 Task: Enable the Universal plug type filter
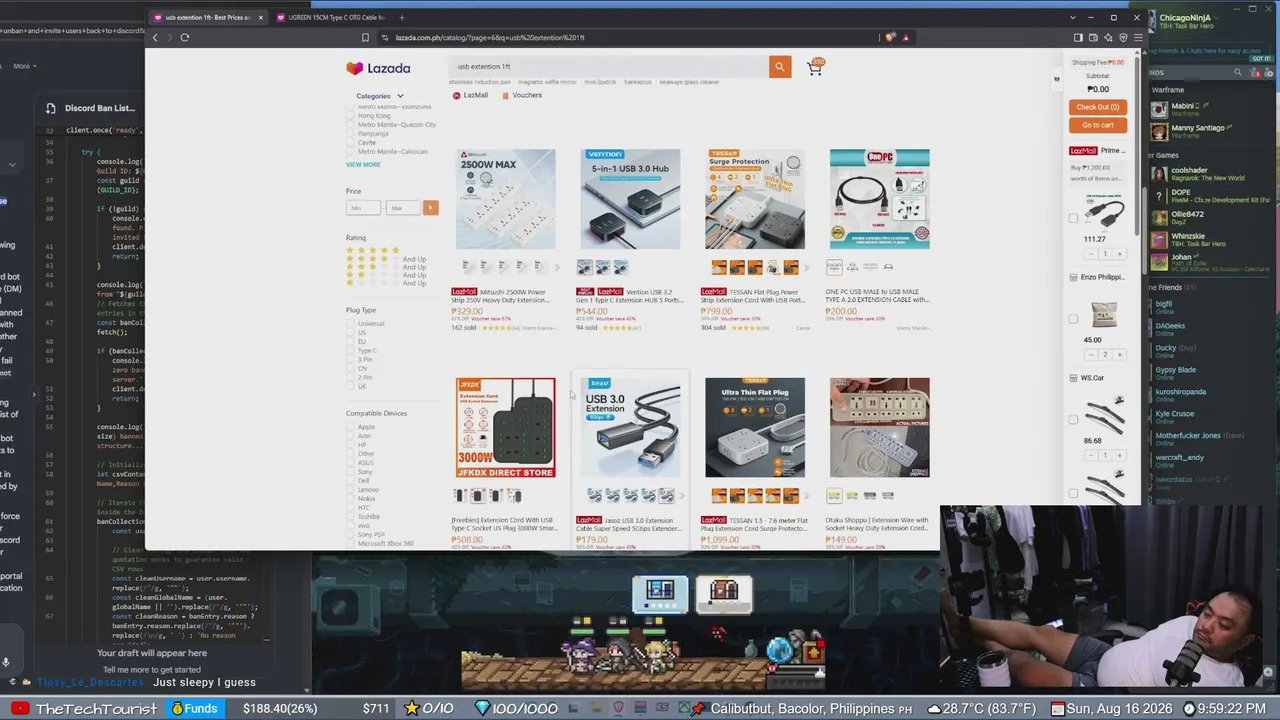(x=352, y=324)
